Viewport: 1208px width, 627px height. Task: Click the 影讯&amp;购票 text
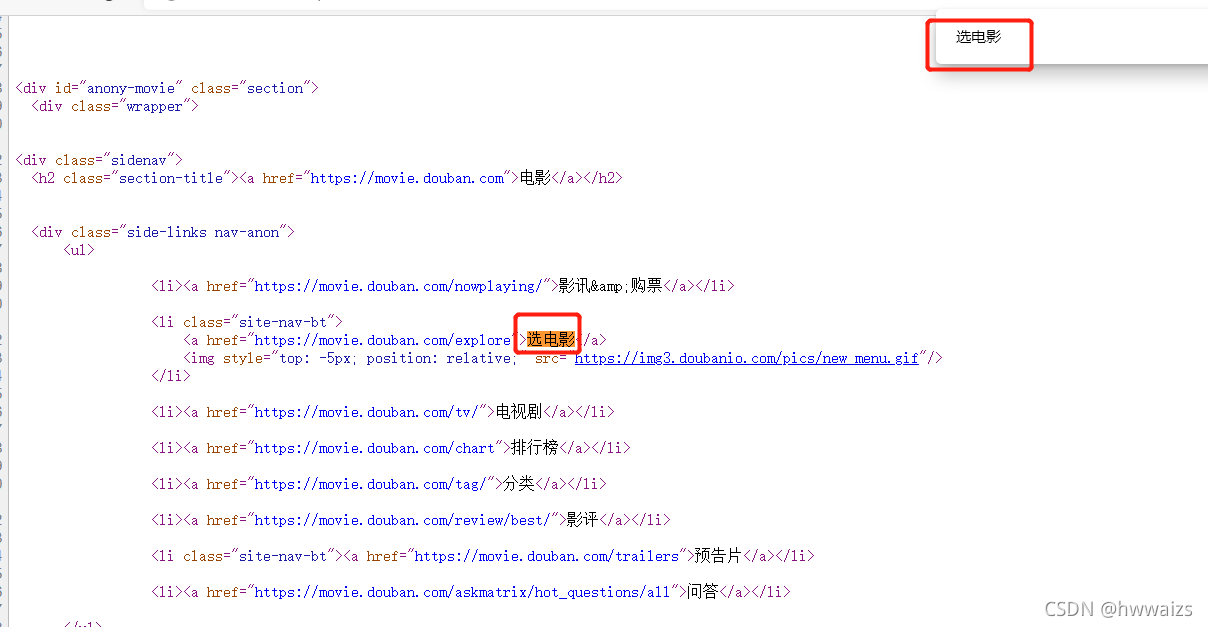click(x=610, y=286)
